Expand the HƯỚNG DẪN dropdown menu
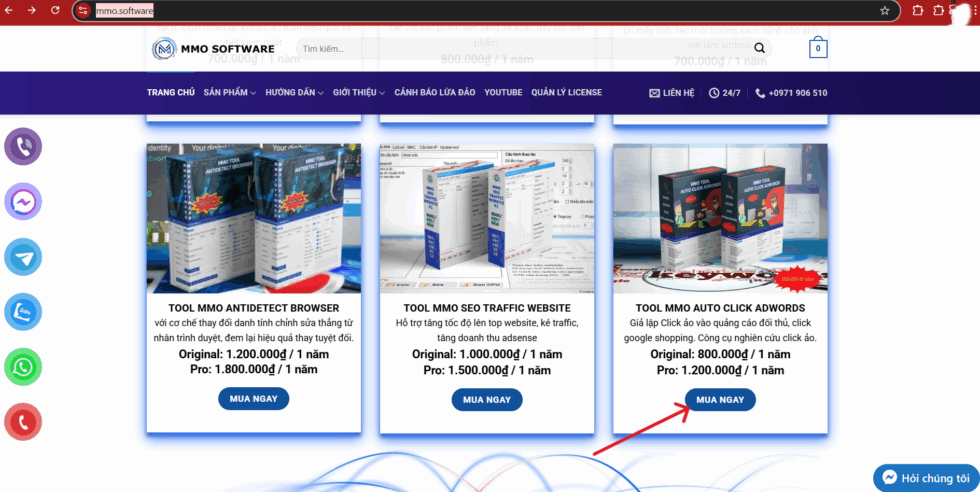Viewport: 980px width, 492px height. click(x=294, y=93)
